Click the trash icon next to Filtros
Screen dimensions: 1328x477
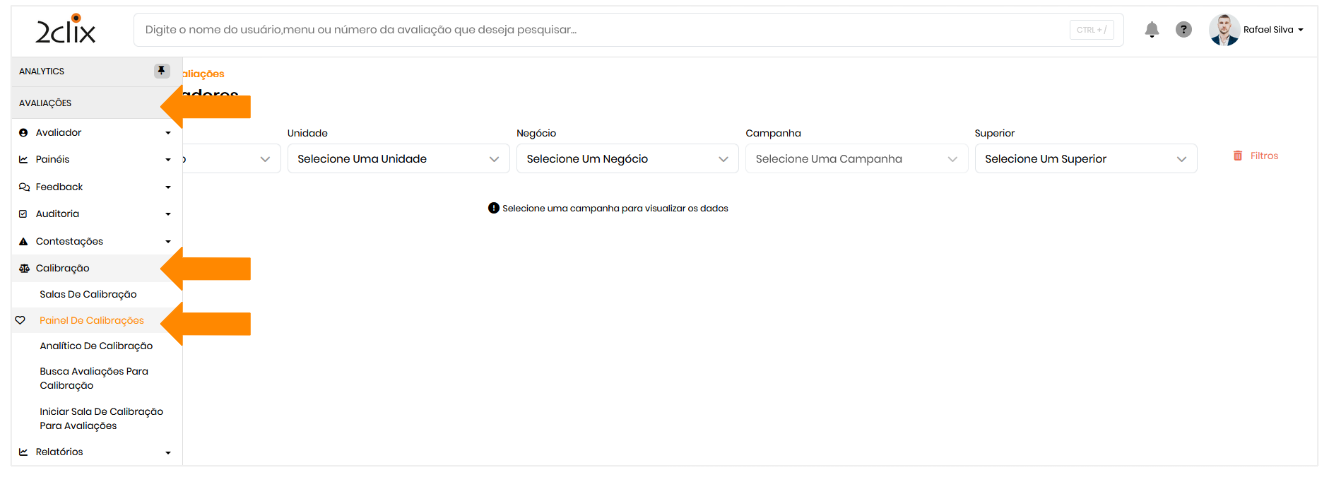click(x=1238, y=156)
